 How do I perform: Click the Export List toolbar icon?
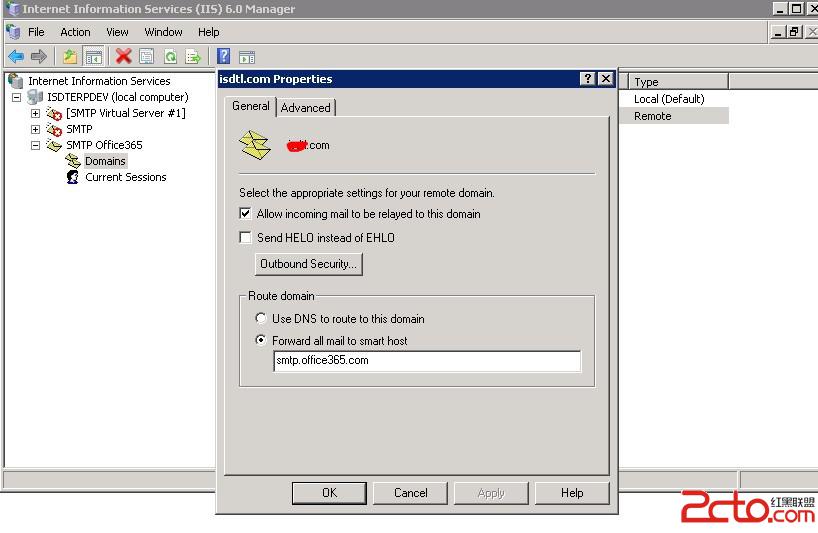[x=193, y=56]
